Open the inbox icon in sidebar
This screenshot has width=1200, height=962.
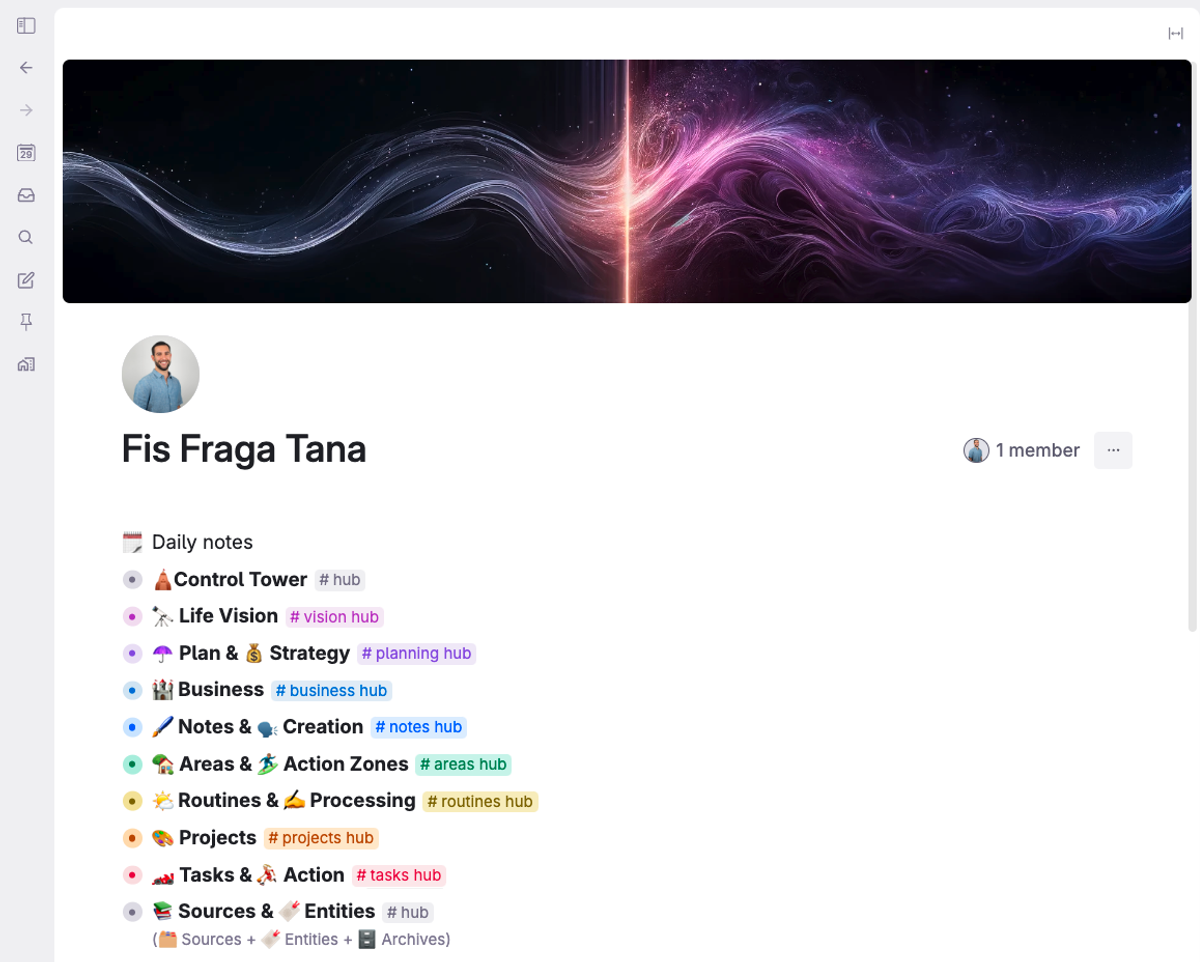(x=26, y=195)
